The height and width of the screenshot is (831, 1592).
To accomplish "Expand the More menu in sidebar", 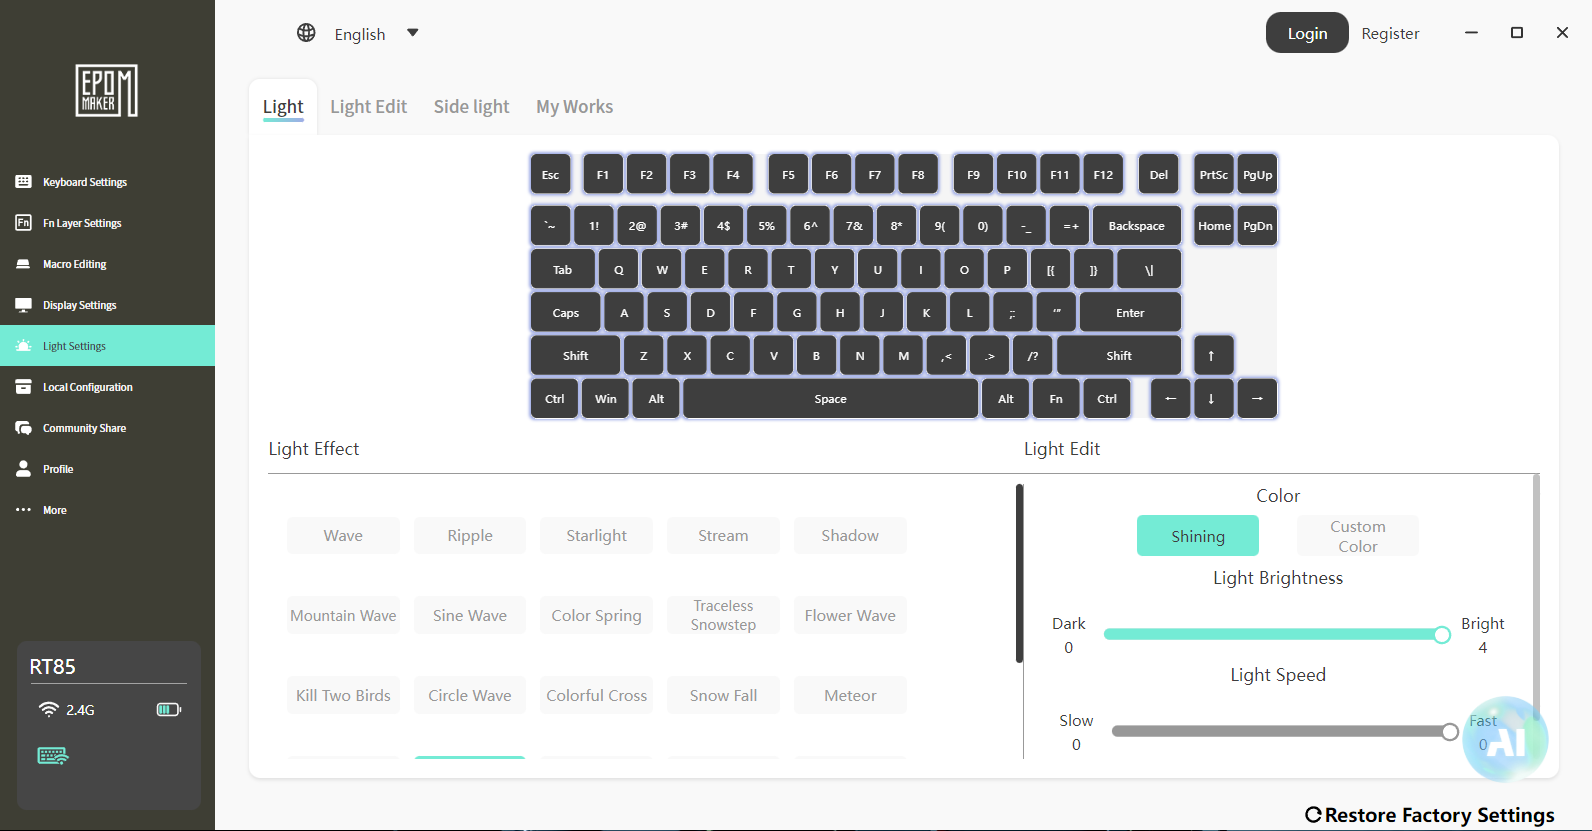I will tap(41, 510).
